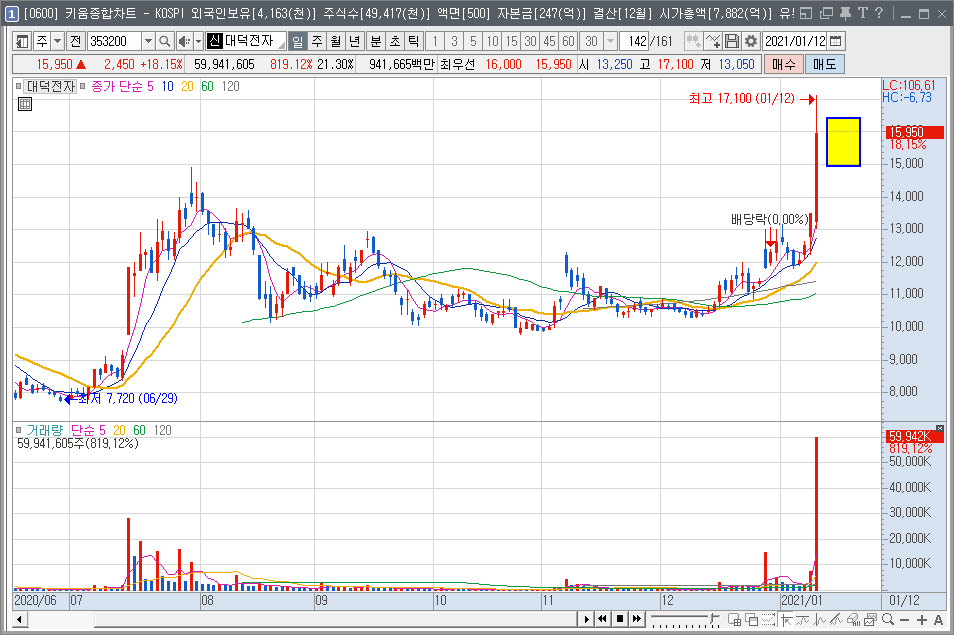Select the 15 interval preset
Image resolution: width=954 pixels, height=635 pixels.
pos(511,41)
